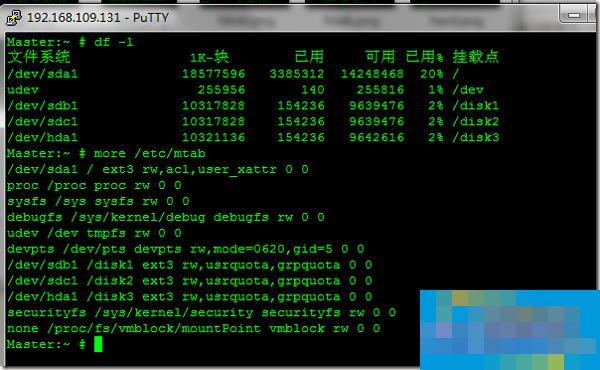Image resolution: width=600 pixels, height=370 pixels.
Task: Click the column header 1K-块
Action: pos(209,57)
